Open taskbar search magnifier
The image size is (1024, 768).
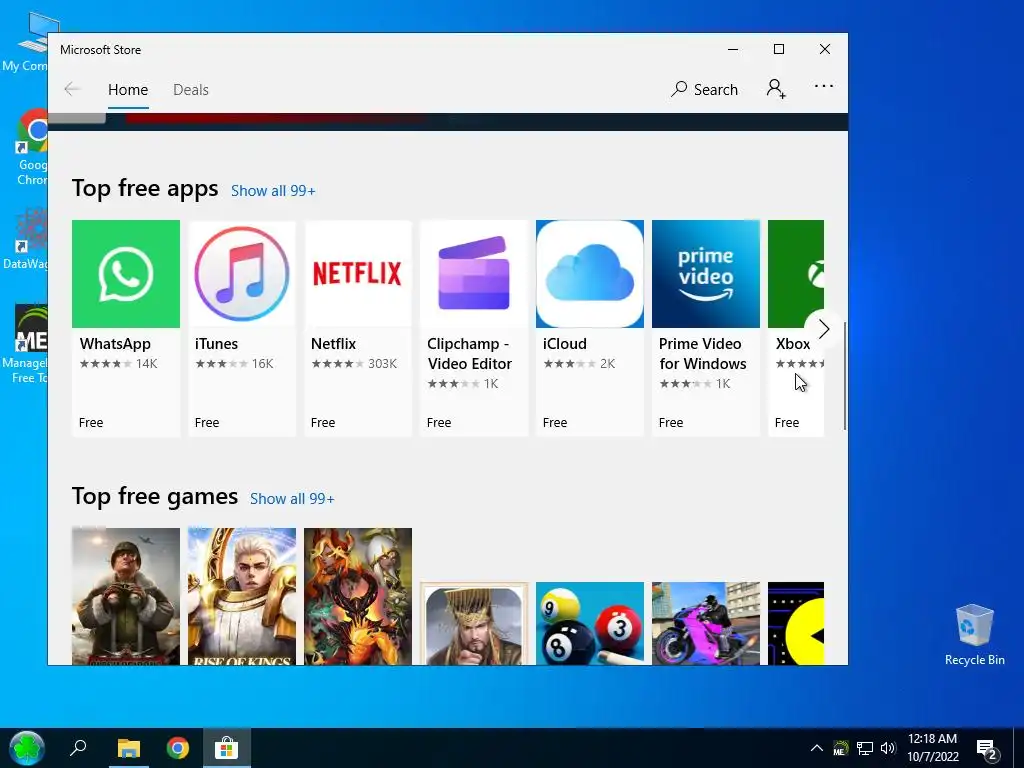(78, 748)
